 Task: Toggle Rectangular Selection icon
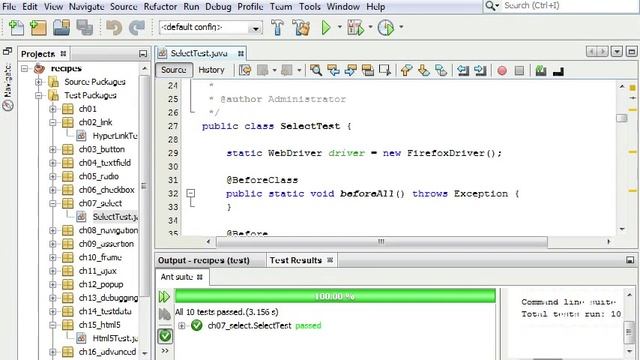[x=385, y=71]
